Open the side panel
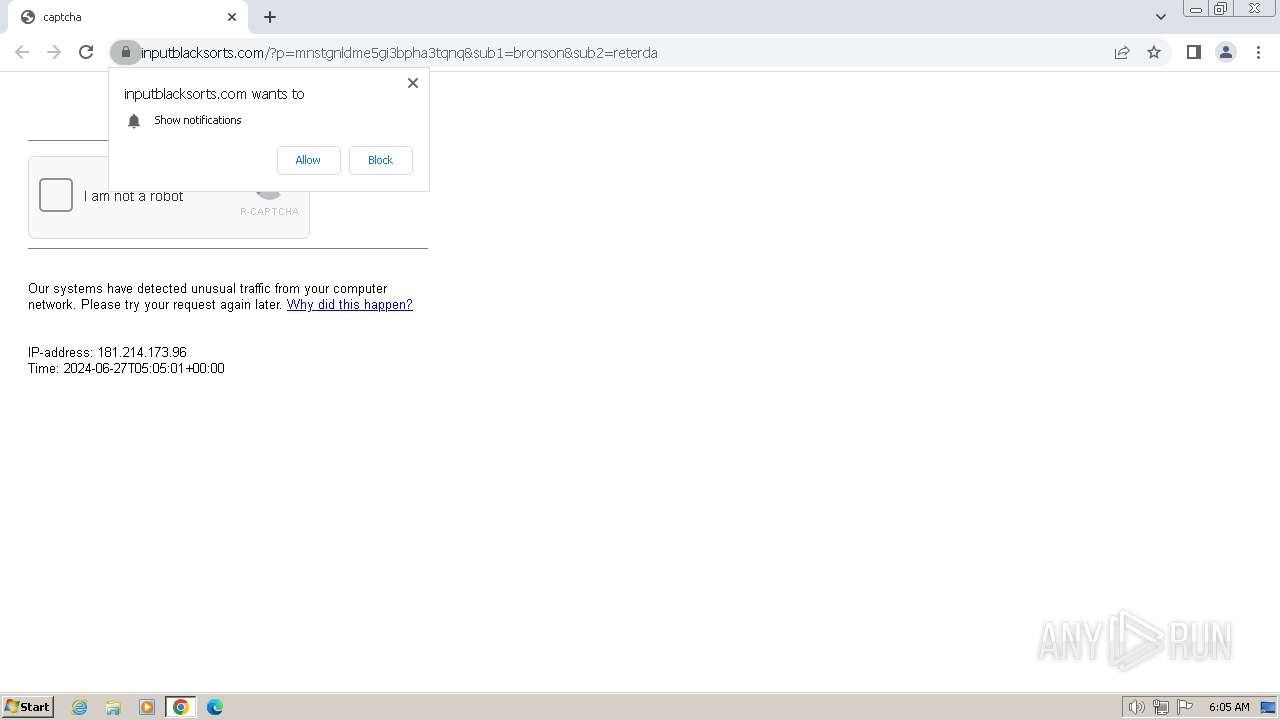 click(x=1193, y=52)
